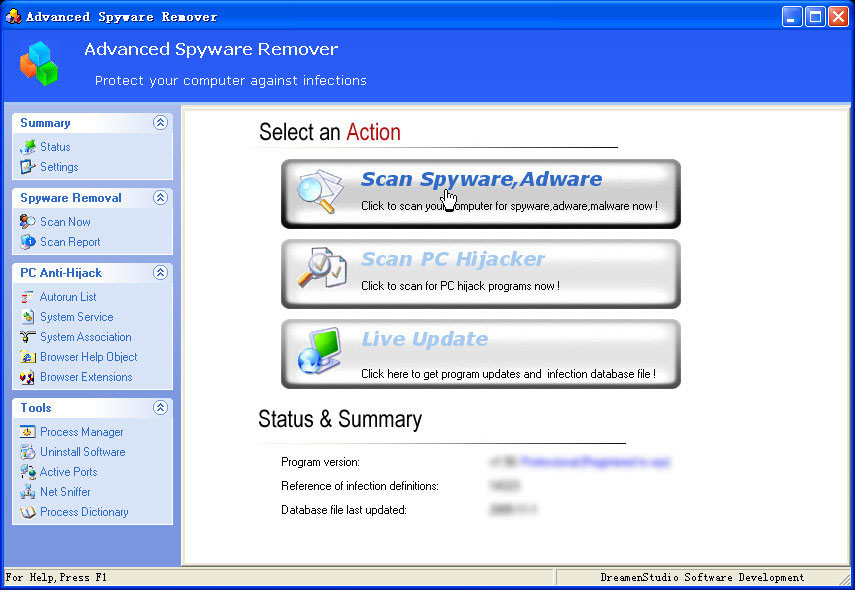Click the Scan PC Hijacker heading text

tap(453, 259)
